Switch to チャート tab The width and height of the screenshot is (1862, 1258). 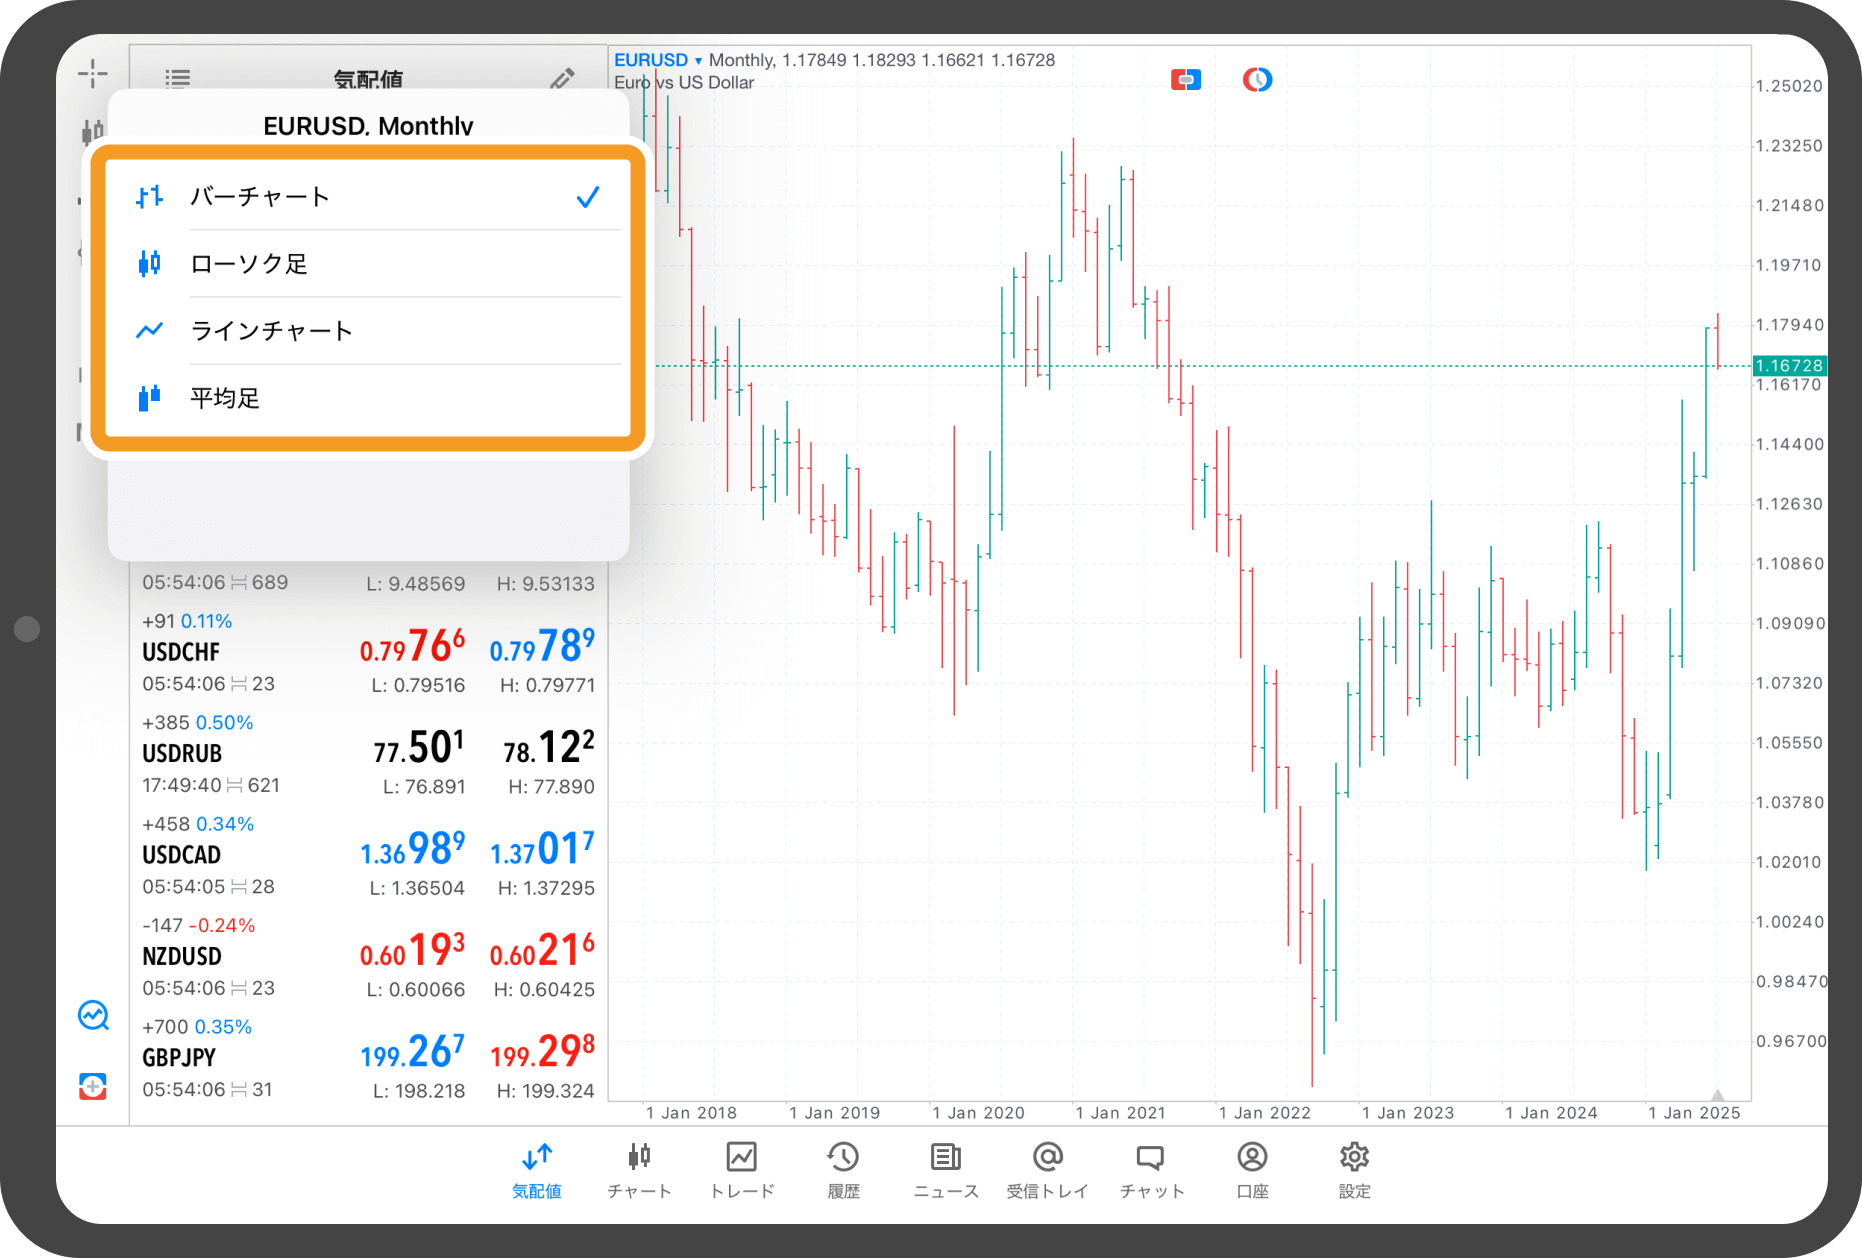click(640, 1170)
